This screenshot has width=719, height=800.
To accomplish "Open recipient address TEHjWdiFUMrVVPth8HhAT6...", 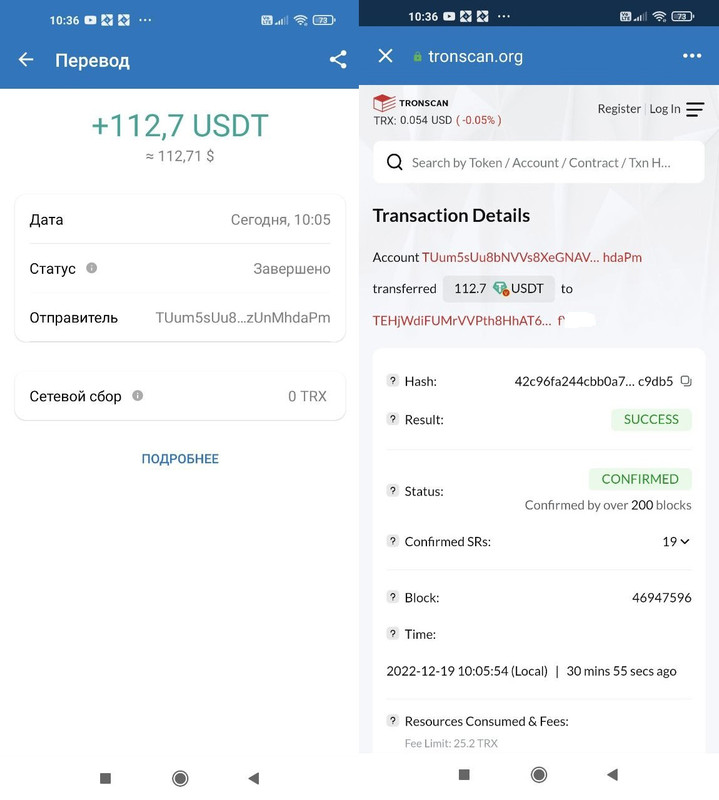I will (x=462, y=320).
